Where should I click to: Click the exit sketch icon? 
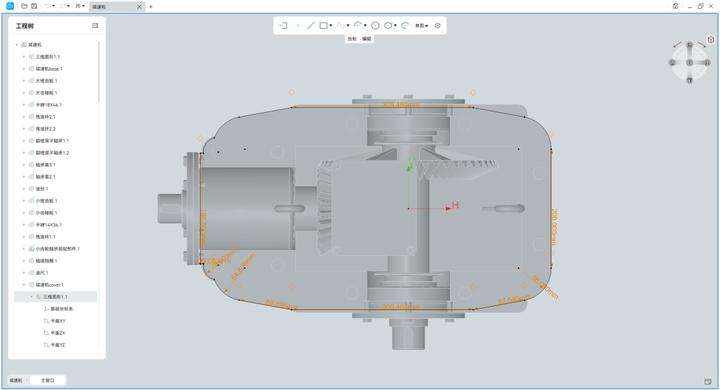(283, 26)
